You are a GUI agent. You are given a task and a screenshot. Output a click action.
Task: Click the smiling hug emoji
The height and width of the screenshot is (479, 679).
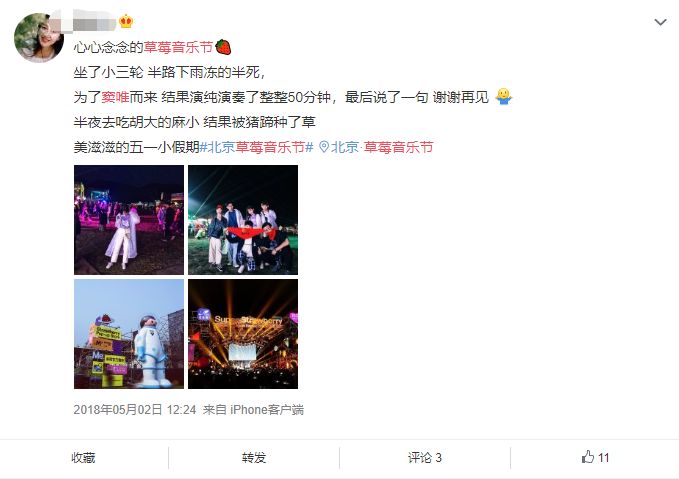pyautogui.click(x=504, y=97)
